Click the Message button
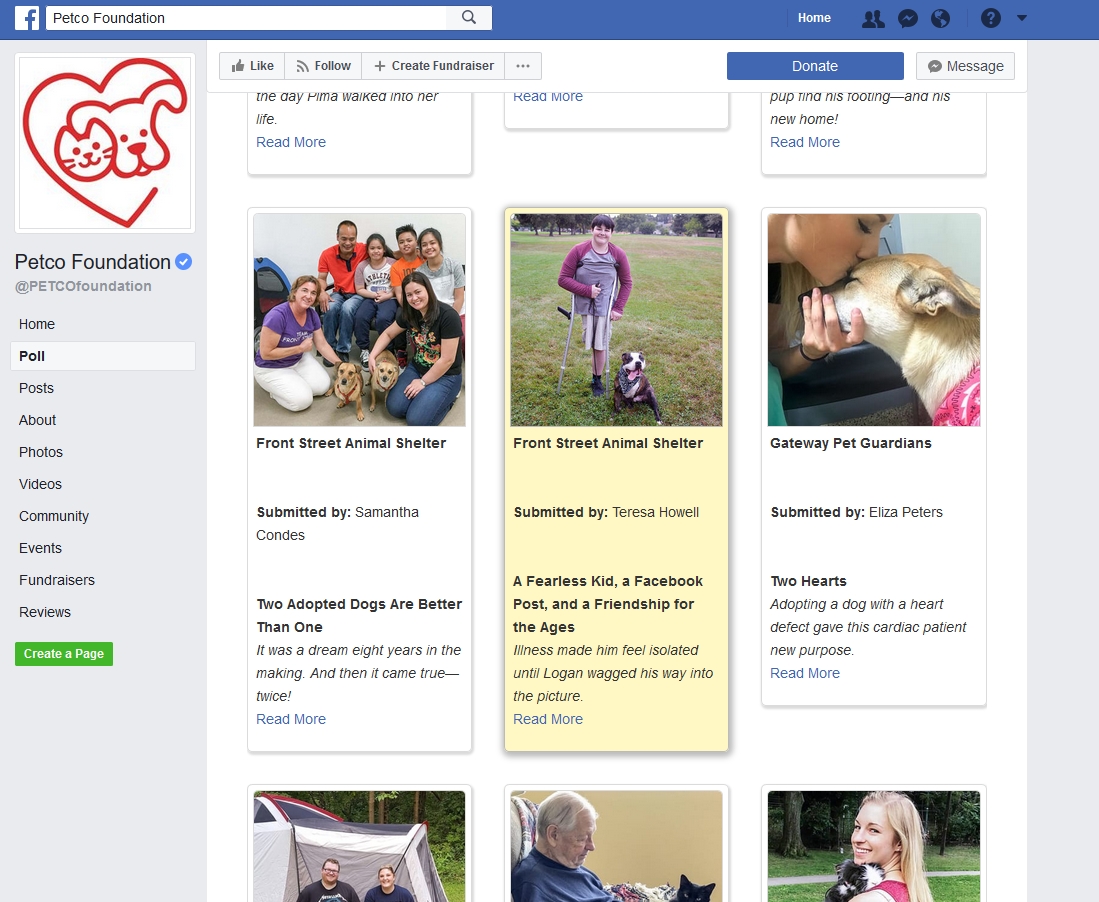1099x902 pixels. [x=965, y=66]
